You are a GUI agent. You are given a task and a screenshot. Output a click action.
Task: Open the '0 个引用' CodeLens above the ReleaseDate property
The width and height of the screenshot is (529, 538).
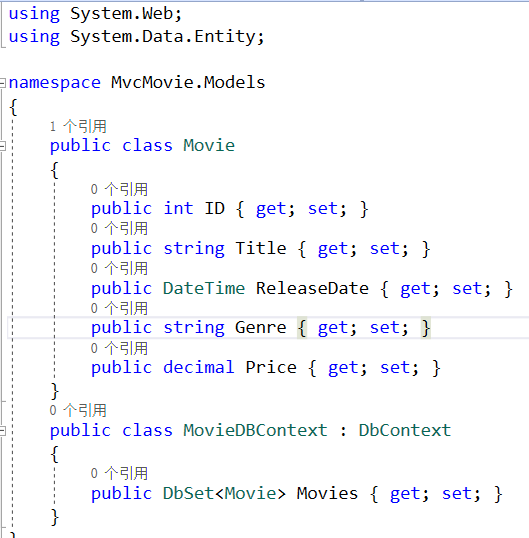pos(119,268)
